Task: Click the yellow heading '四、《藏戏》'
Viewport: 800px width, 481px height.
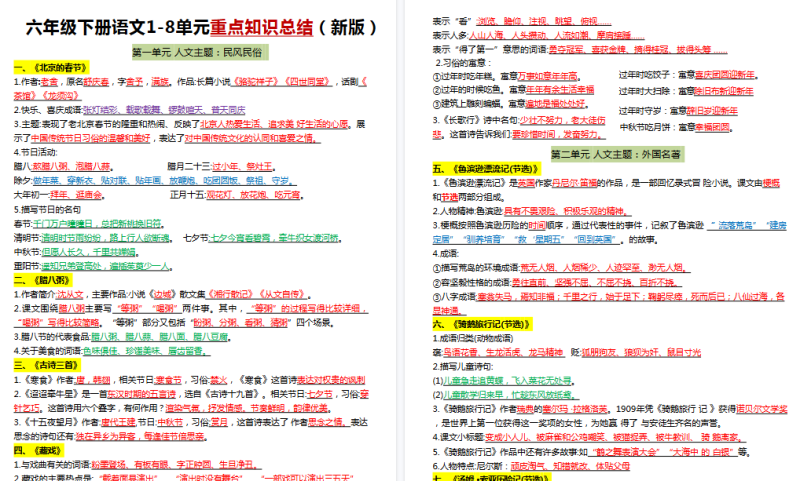Action: [x=38, y=450]
